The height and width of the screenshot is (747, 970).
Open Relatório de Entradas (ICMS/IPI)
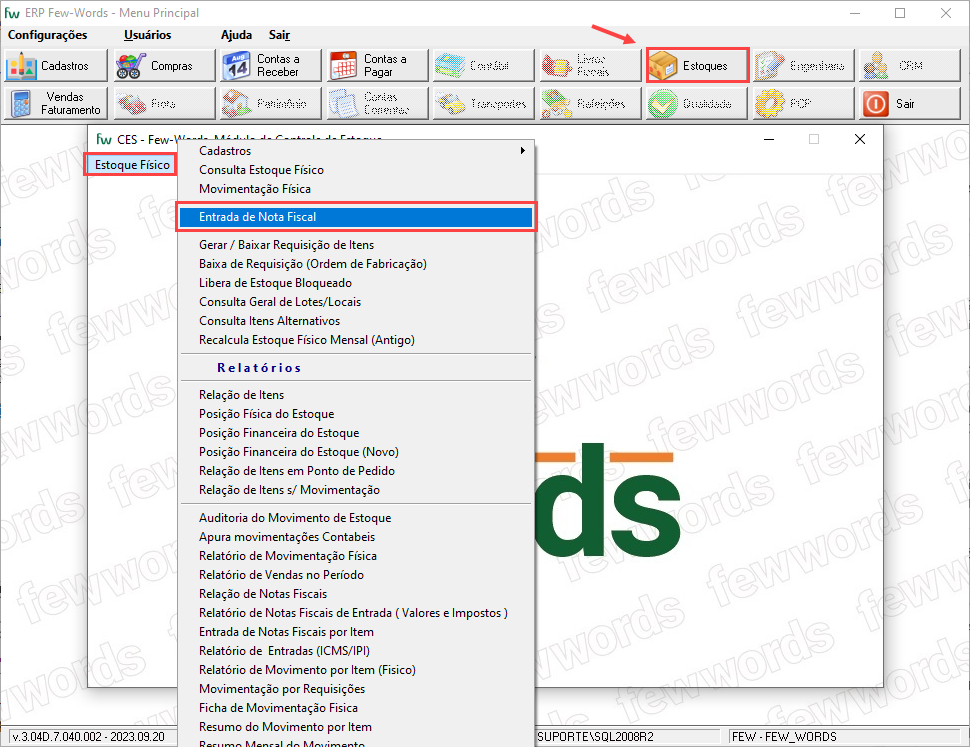(x=356, y=651)
